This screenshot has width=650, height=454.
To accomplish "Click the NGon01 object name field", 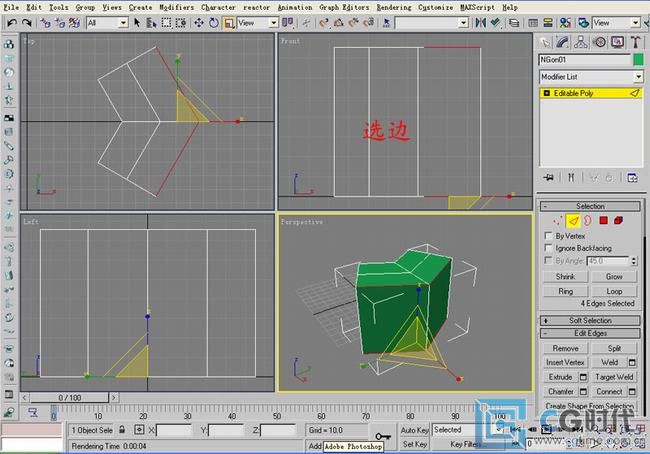I will click(585, 60).
